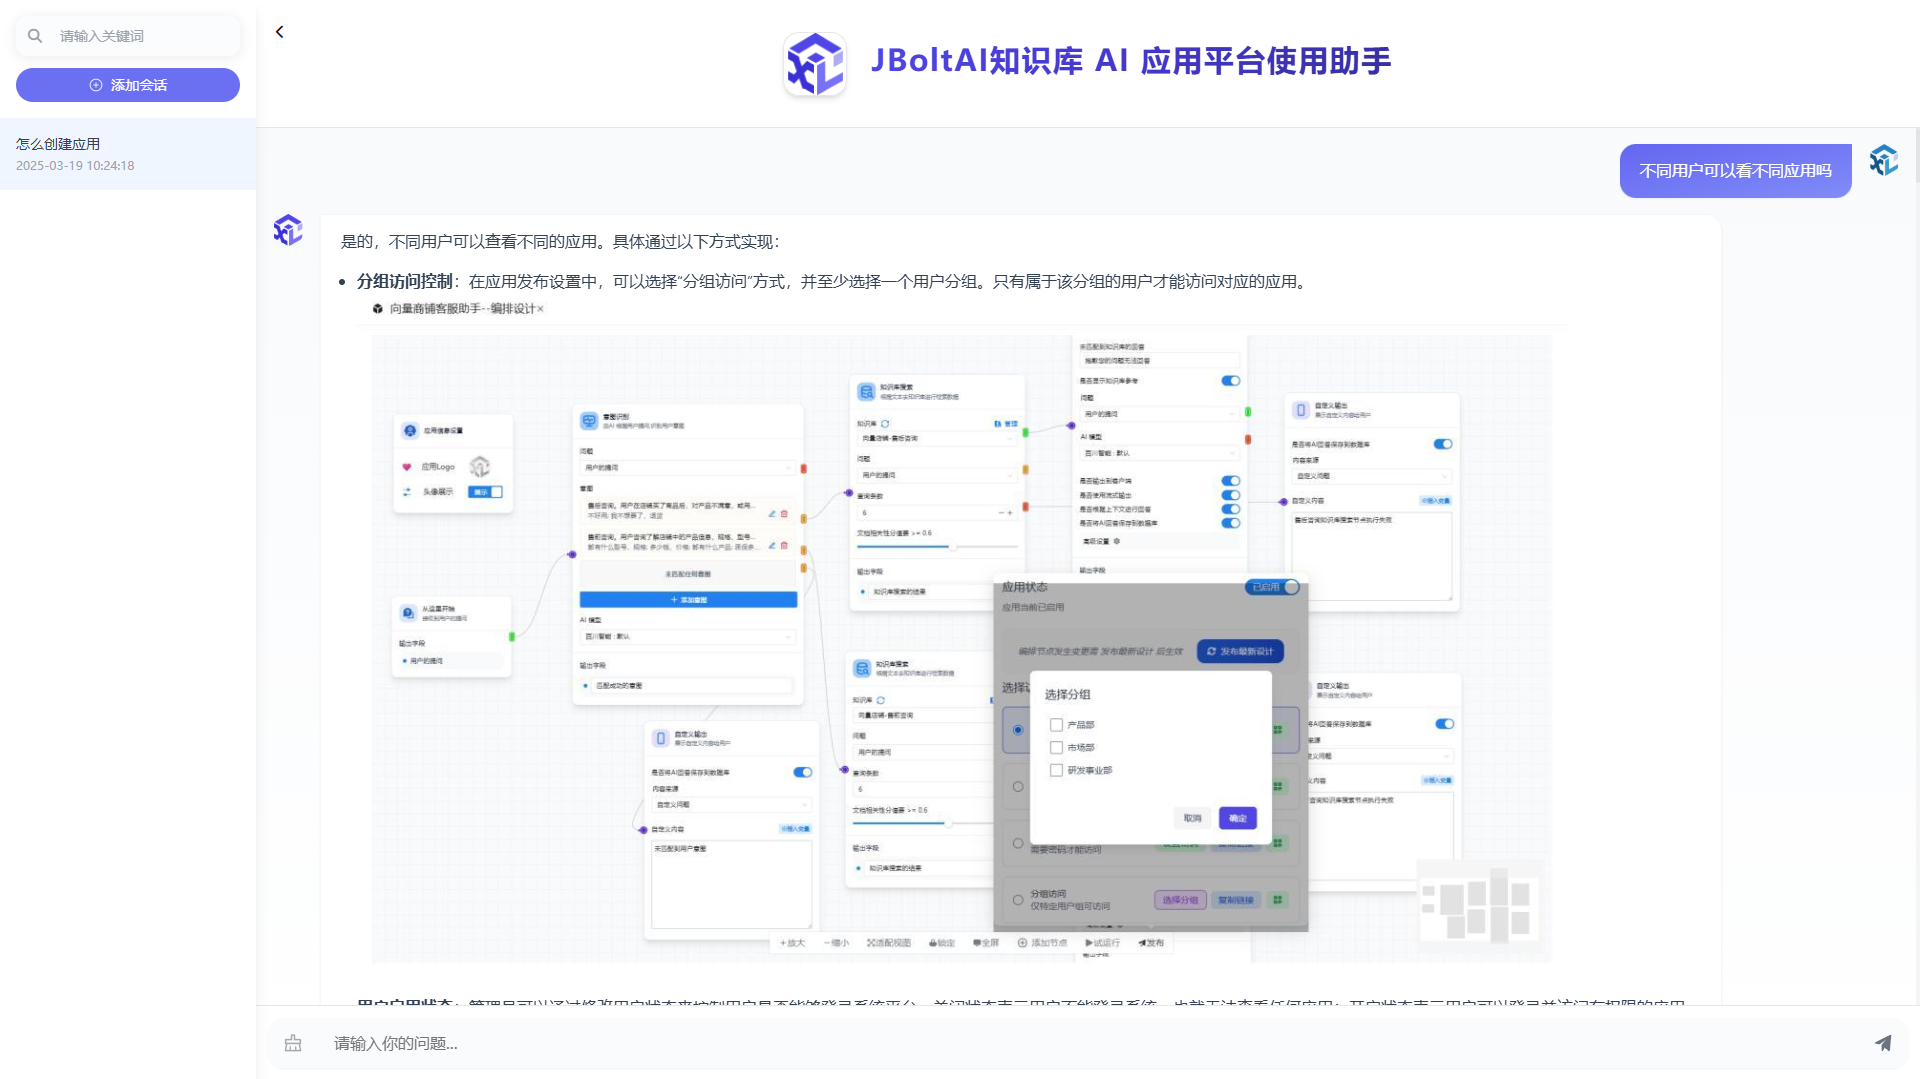Toggle the 头像展示 switch
This screenshot has width=1920, height=1079.
point(486,492)
